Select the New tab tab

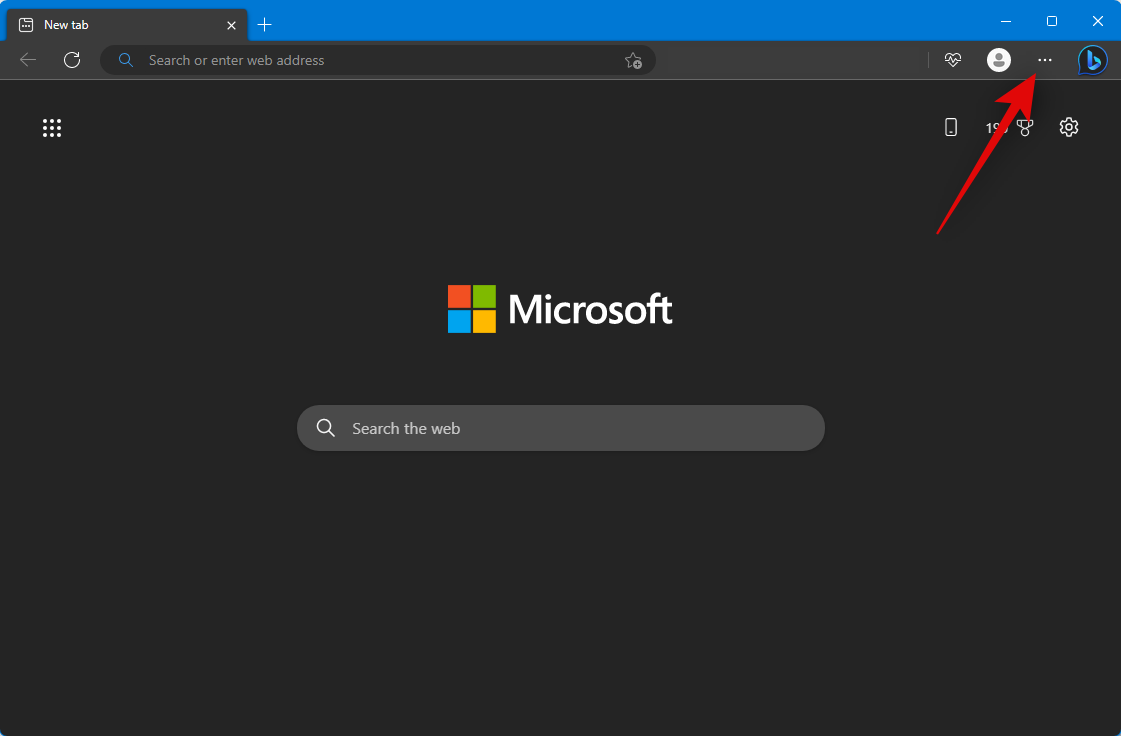[x=120, y=24]
